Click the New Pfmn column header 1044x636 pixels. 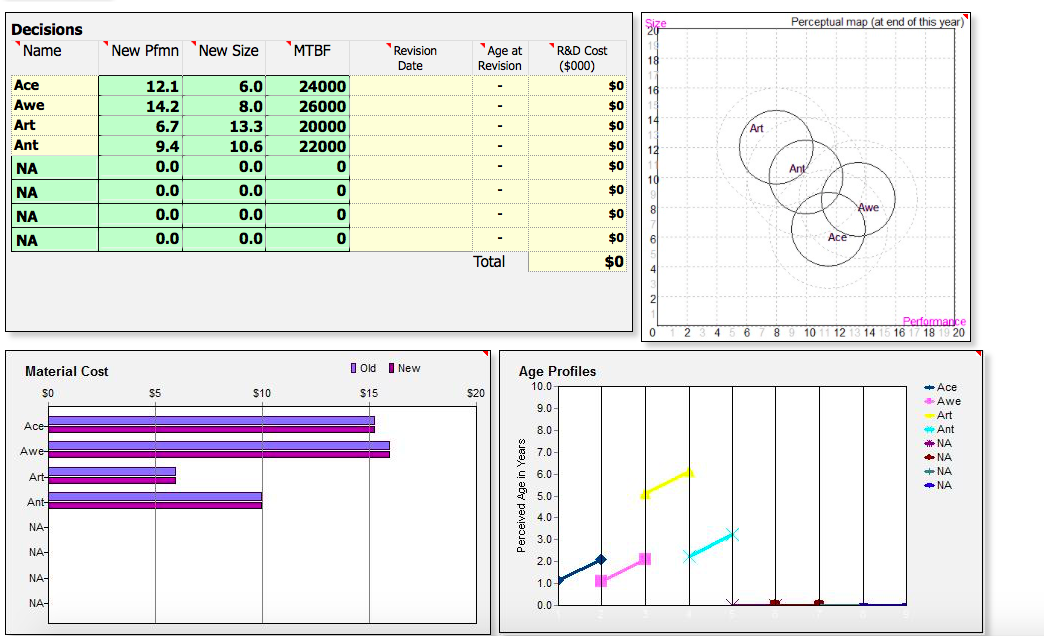(x=144, y=51)
